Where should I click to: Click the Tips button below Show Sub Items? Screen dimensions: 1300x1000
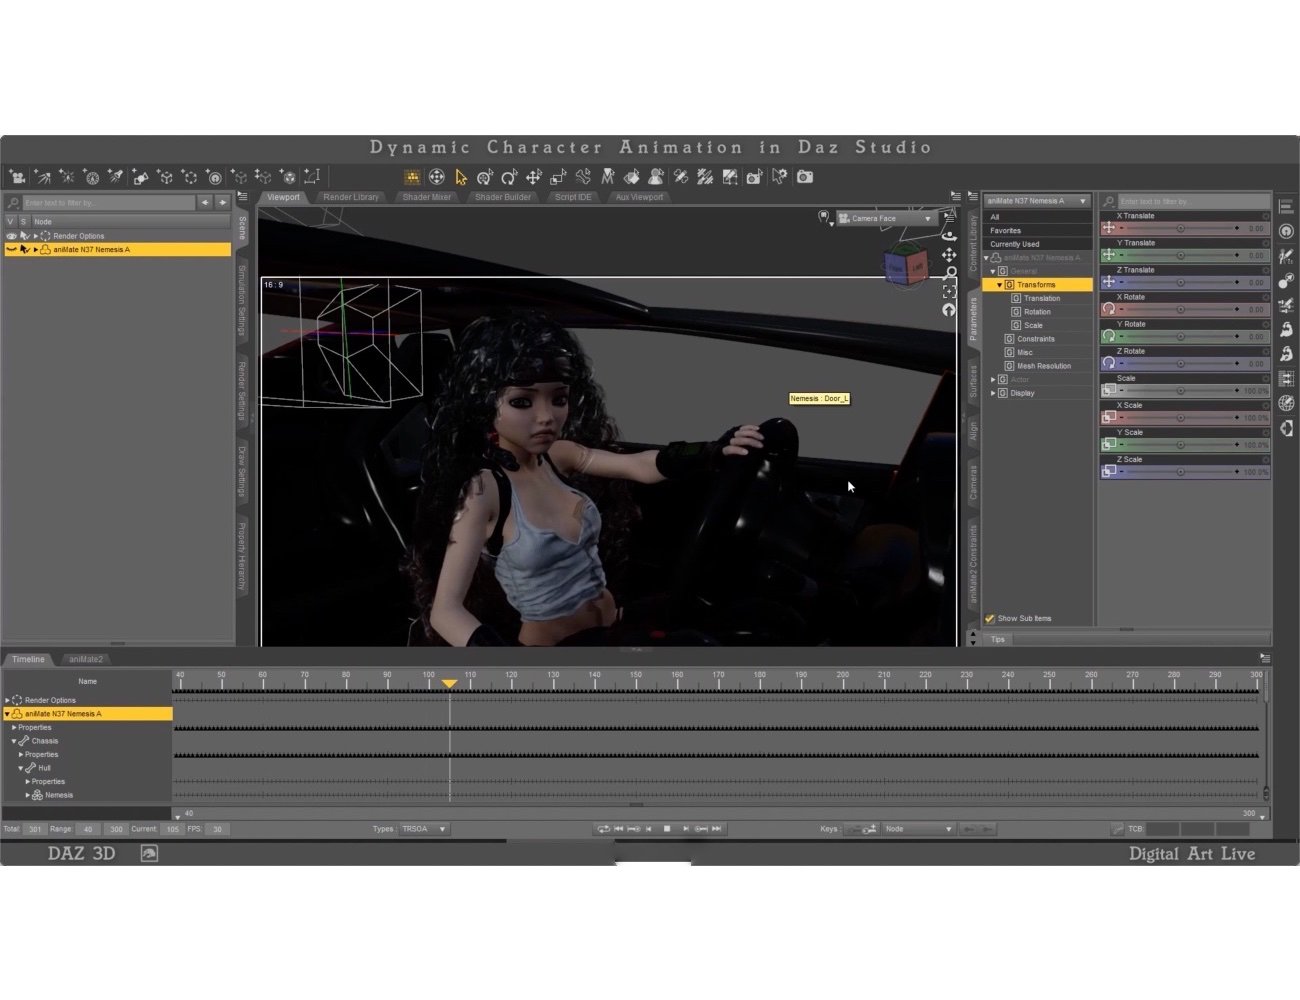pyautogui.click(x=997, y=639)
